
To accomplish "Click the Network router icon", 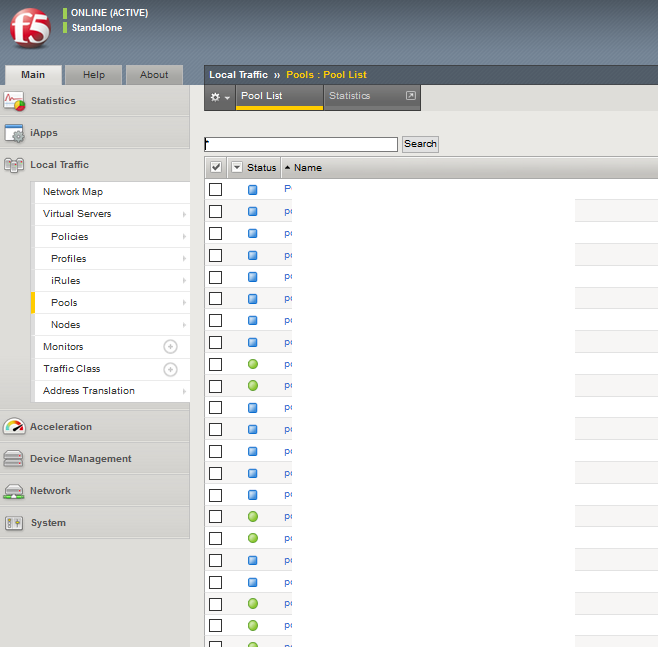I will [14, 491].
